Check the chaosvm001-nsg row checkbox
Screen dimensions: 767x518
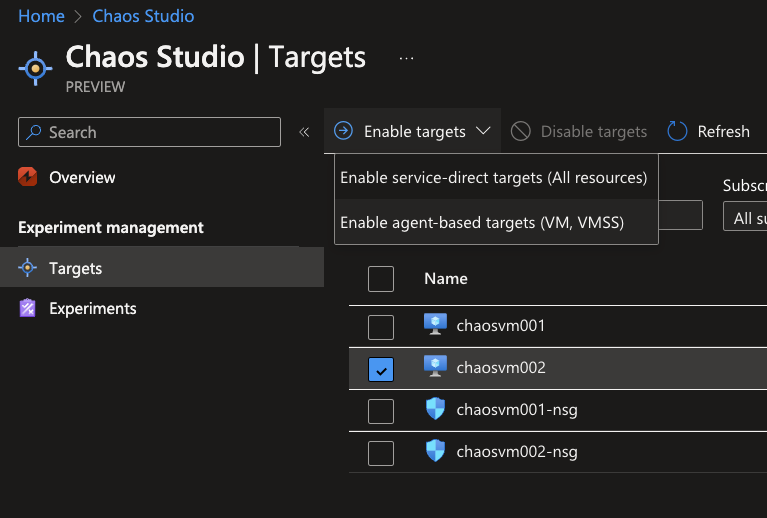[381, 411]
